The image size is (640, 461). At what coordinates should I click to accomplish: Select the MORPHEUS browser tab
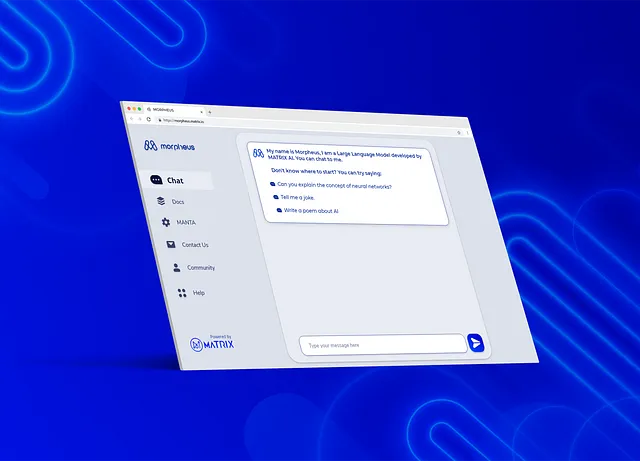[173, 110]
